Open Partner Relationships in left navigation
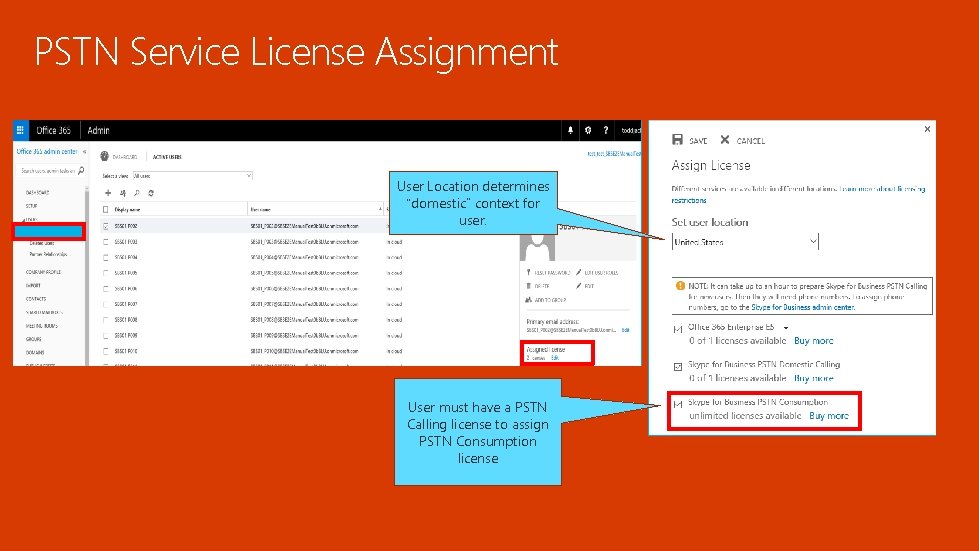The width and height of the screenshot is (979, 551). click(x=48, y=255)
